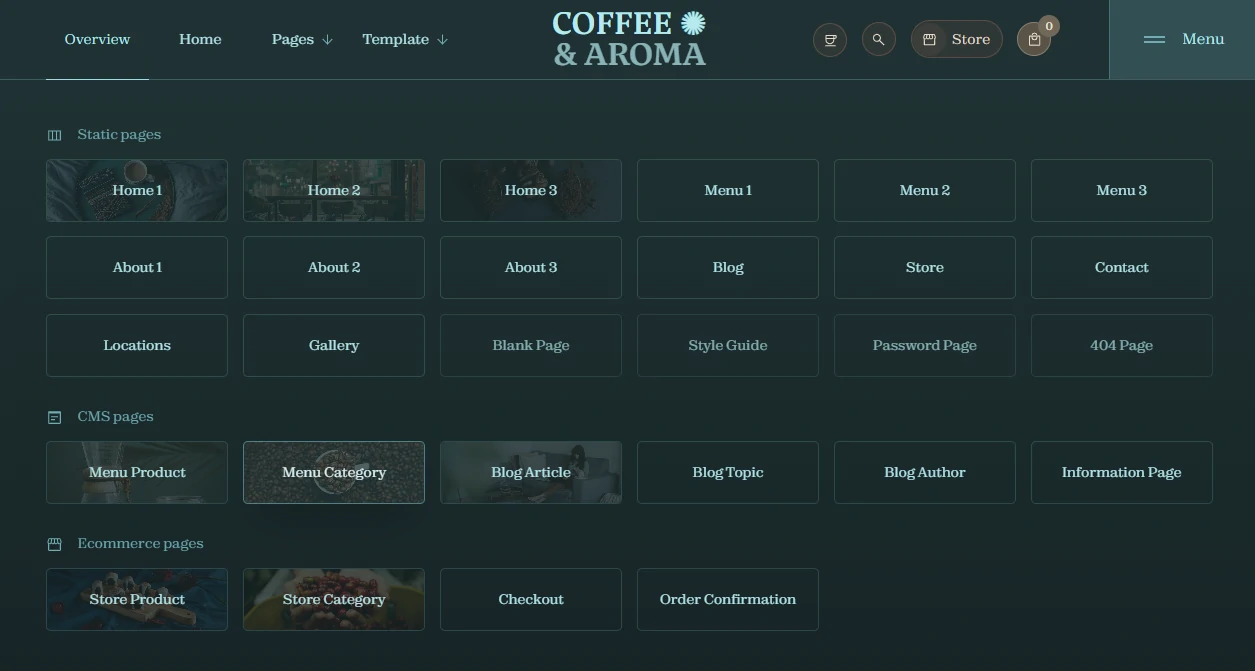
Task: Open the 404 Page link
Action: pyautogui.click(x=1121, y=345)
